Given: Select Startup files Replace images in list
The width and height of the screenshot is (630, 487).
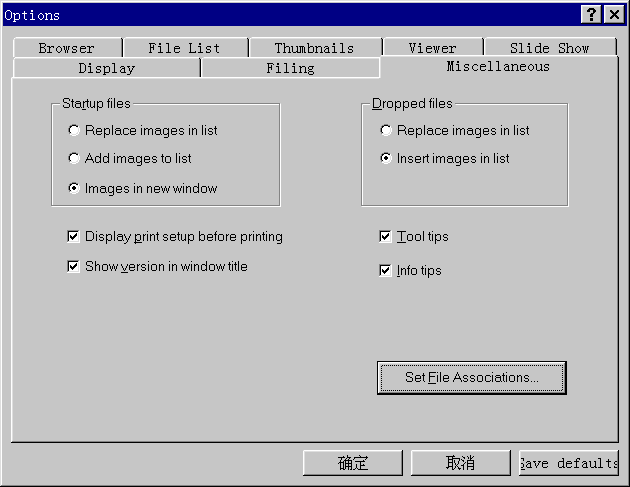Looking at the screenshot, I should pos(74,130).
